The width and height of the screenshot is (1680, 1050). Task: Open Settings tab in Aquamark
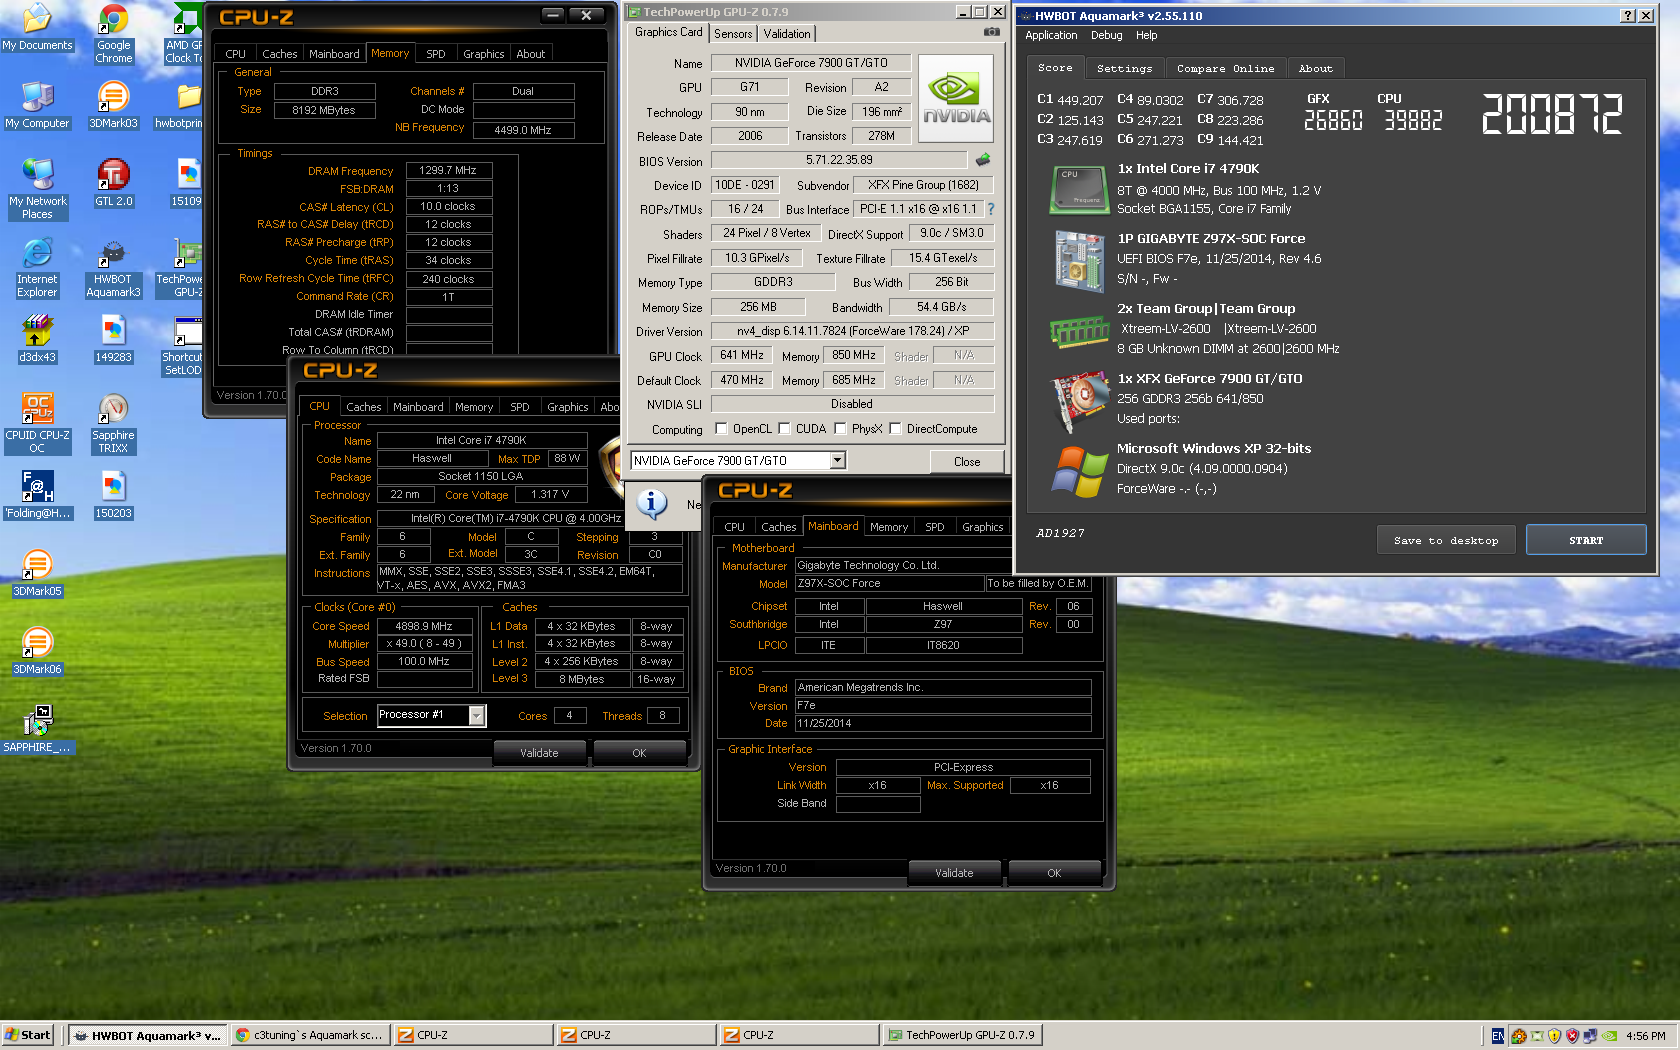click(1124, 68)
